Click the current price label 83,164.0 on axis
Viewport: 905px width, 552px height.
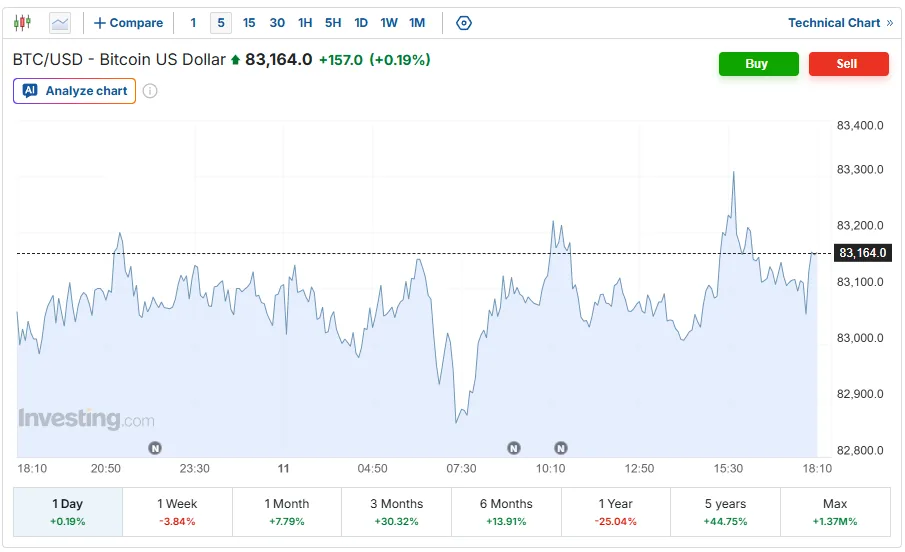862,253
